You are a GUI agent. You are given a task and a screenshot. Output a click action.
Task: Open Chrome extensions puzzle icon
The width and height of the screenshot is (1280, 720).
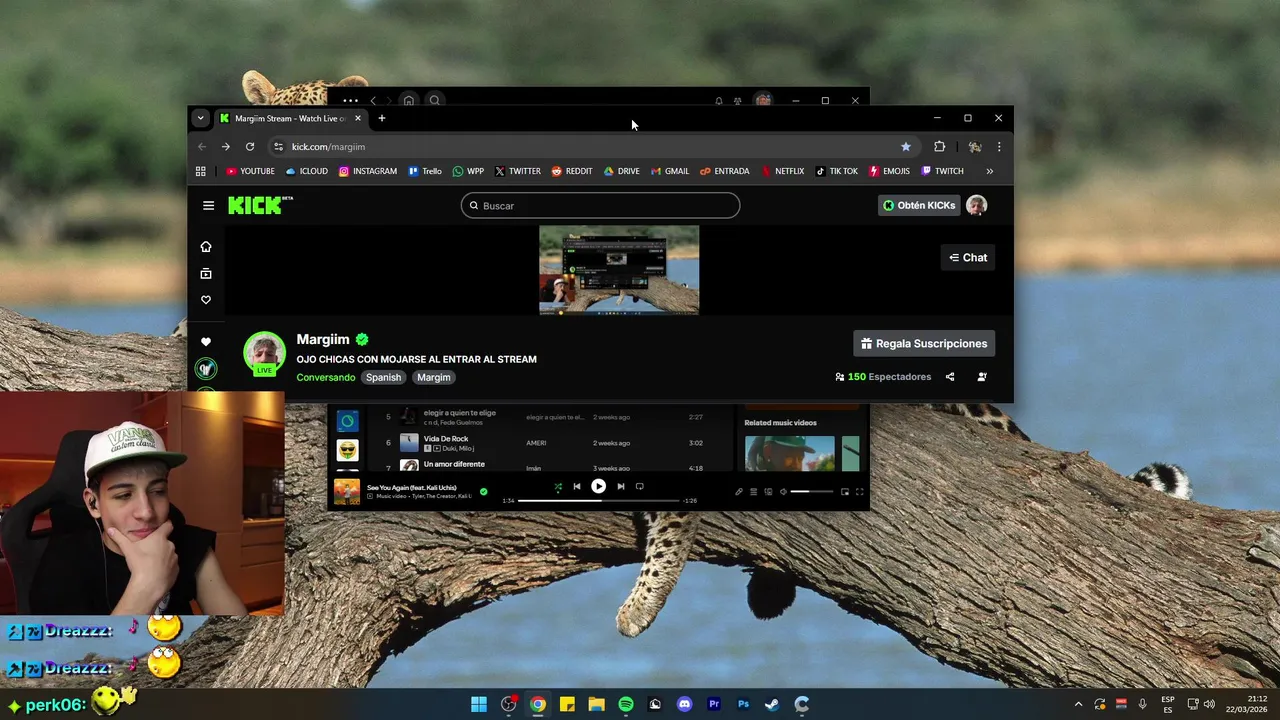[939, 147]
